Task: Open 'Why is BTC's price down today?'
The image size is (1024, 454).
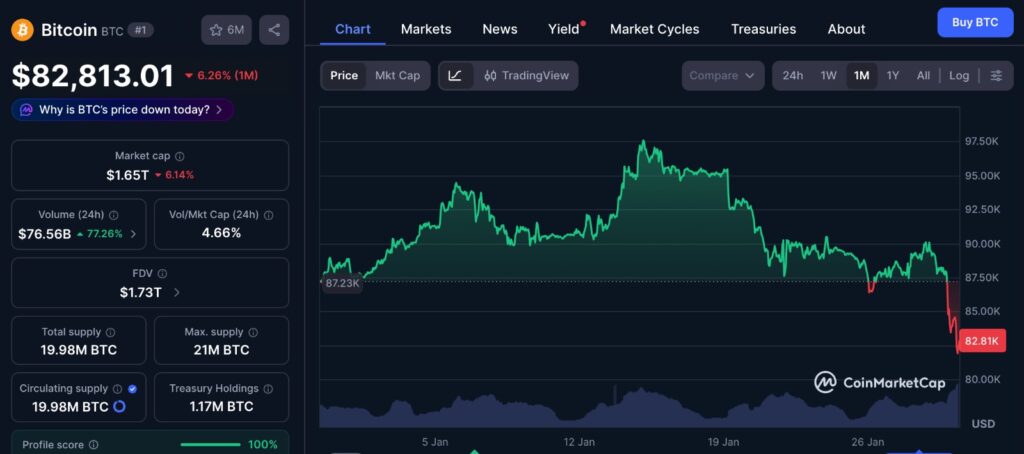Action: (x=123, y=110)
